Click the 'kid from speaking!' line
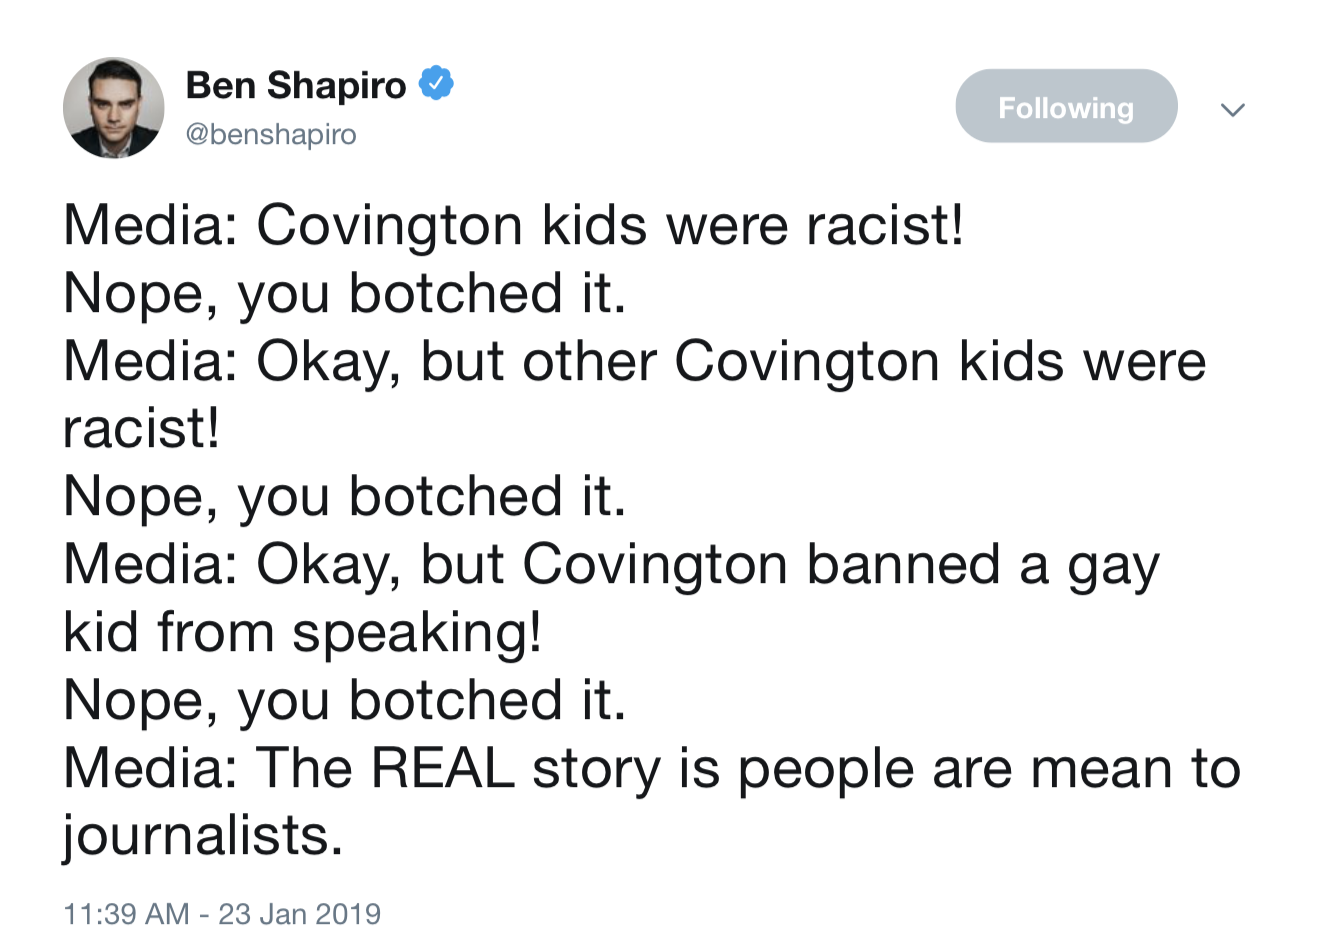The height and width of the screenshot is (948, 1322). (303, 632)
